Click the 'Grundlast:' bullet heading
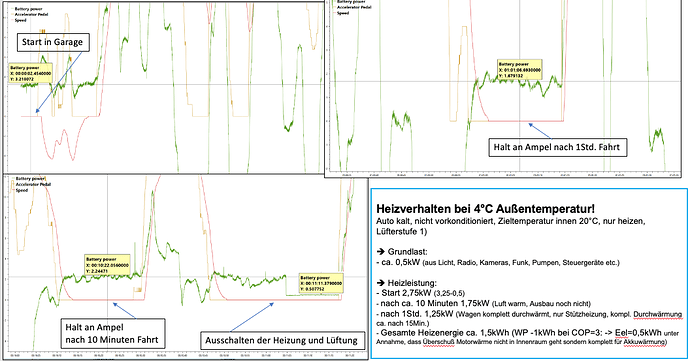Viewport: 690px width, 361px height. click(x=402, y=252)
